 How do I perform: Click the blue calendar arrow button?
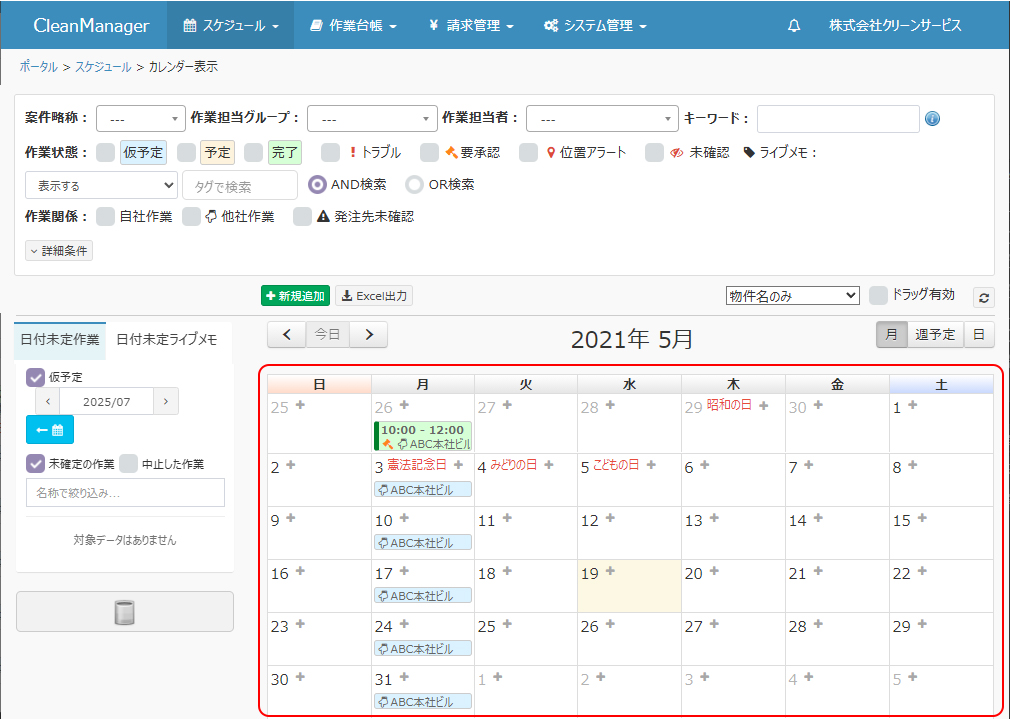tap(50, 430)
